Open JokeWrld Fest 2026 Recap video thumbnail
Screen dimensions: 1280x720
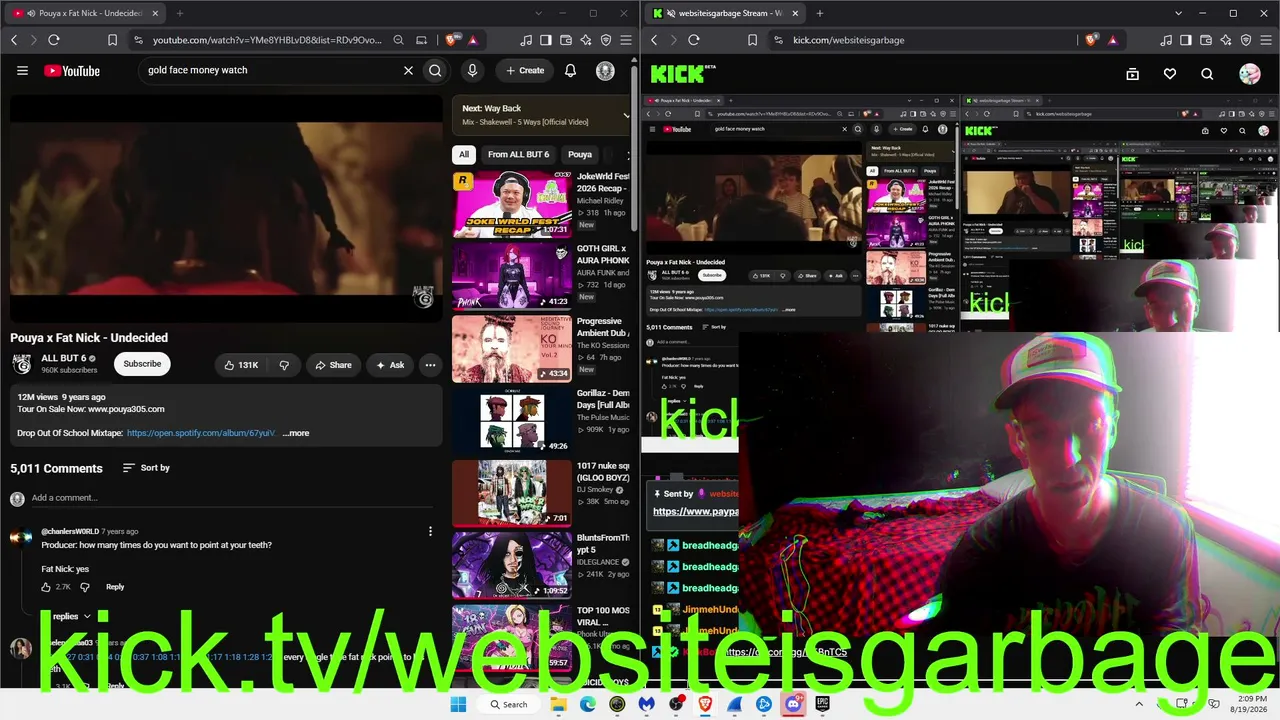click(512, 205)
